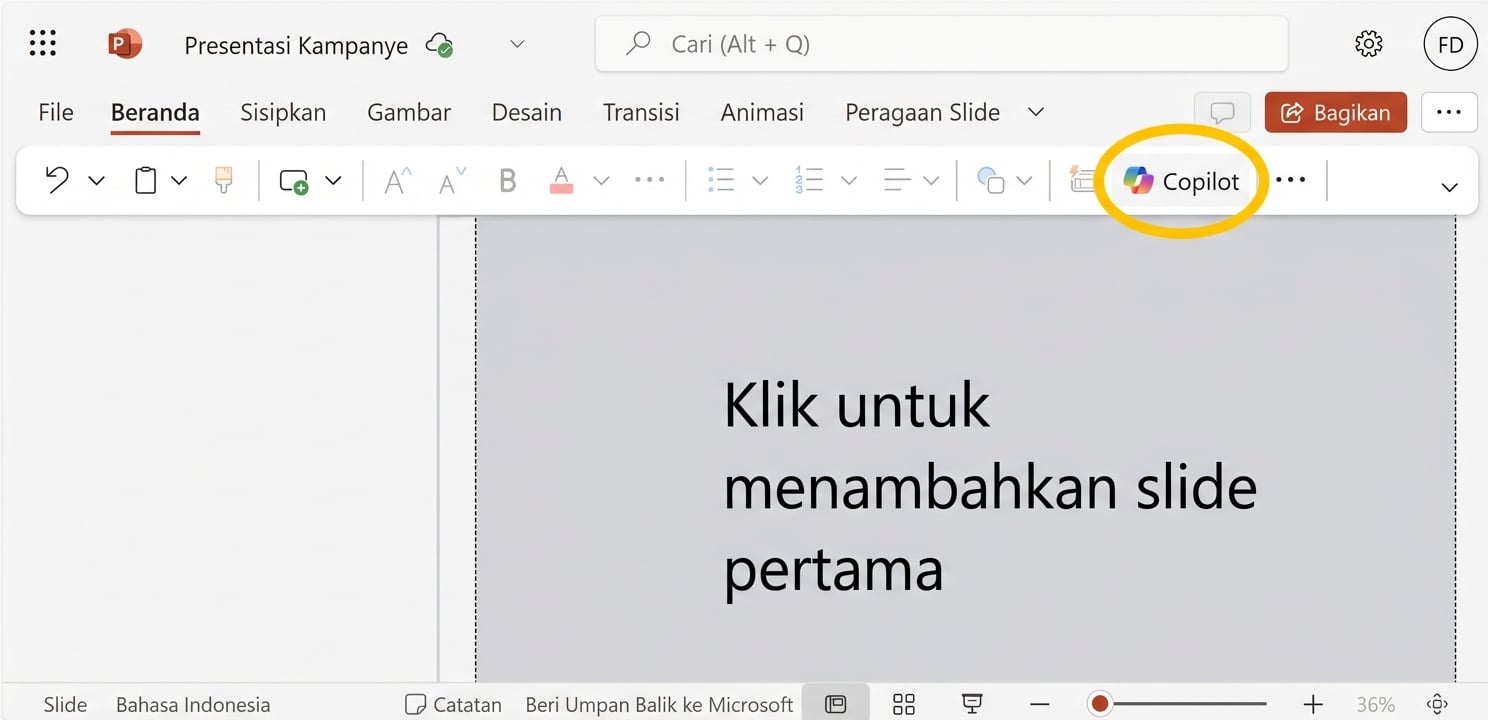Switch to Normal view in status bar
The height and width of the screenshot is (720, 1488).
[836, 704]
